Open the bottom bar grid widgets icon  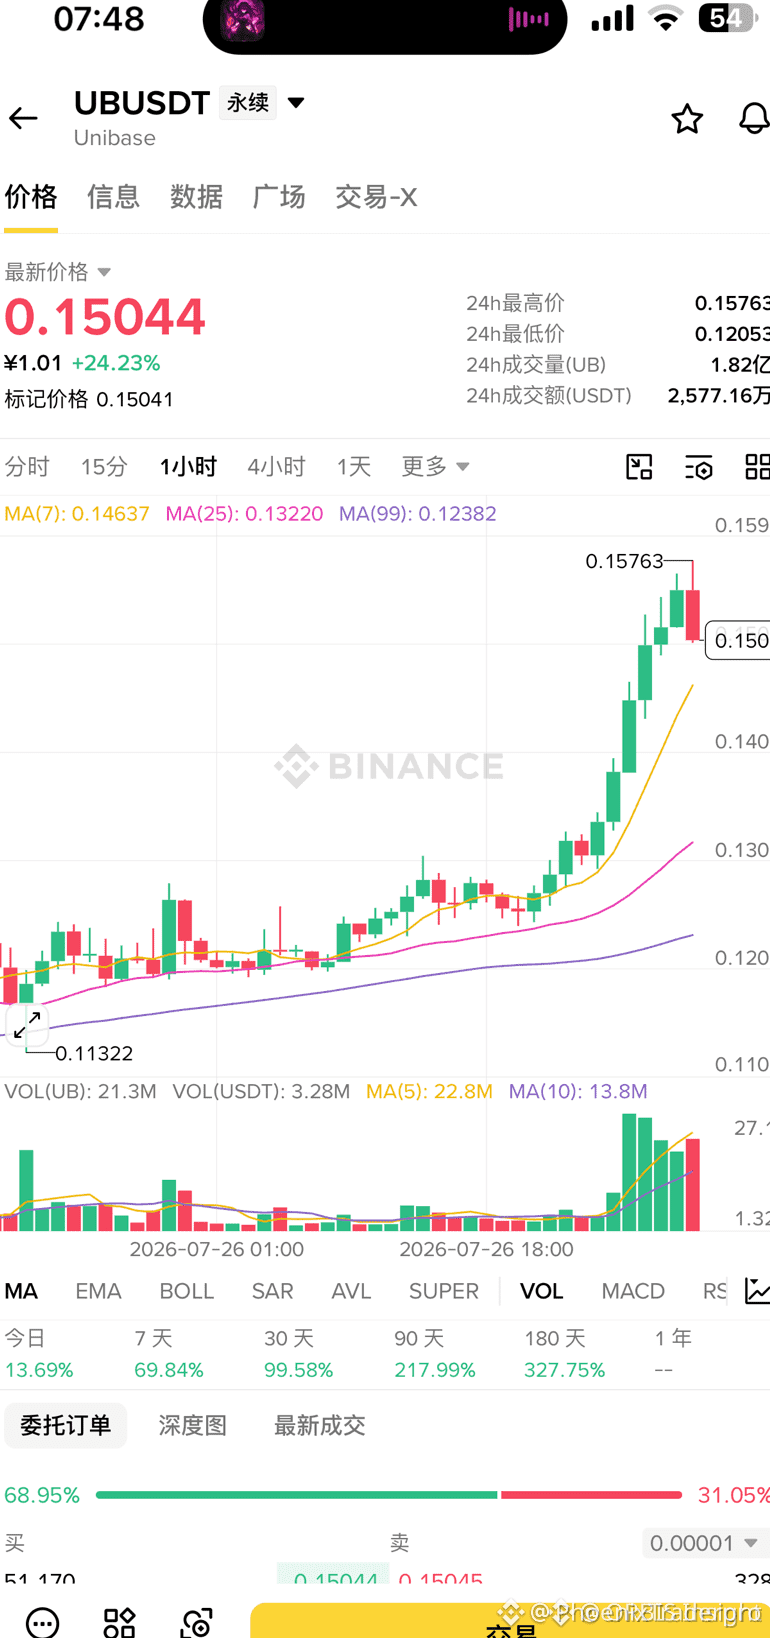(119, 1621)
